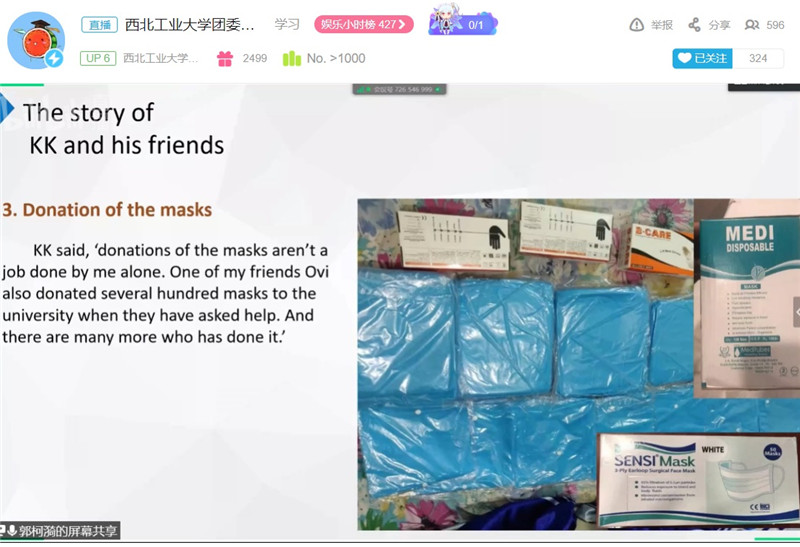Expand the 娱乐小时榜 427 ranking pill
800x547 pixels.
click(x=363, y=24)
